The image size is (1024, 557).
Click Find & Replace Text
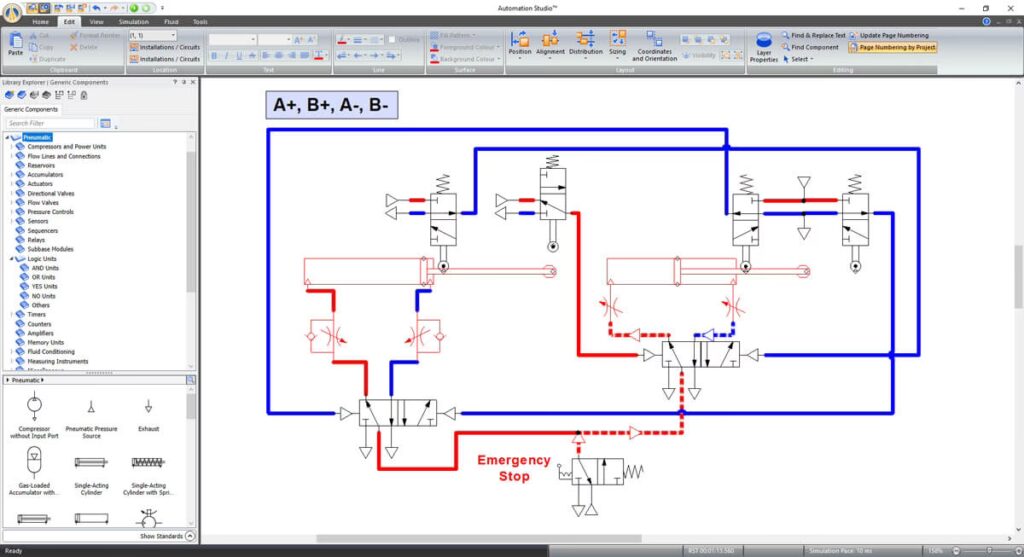pos(786,35)
